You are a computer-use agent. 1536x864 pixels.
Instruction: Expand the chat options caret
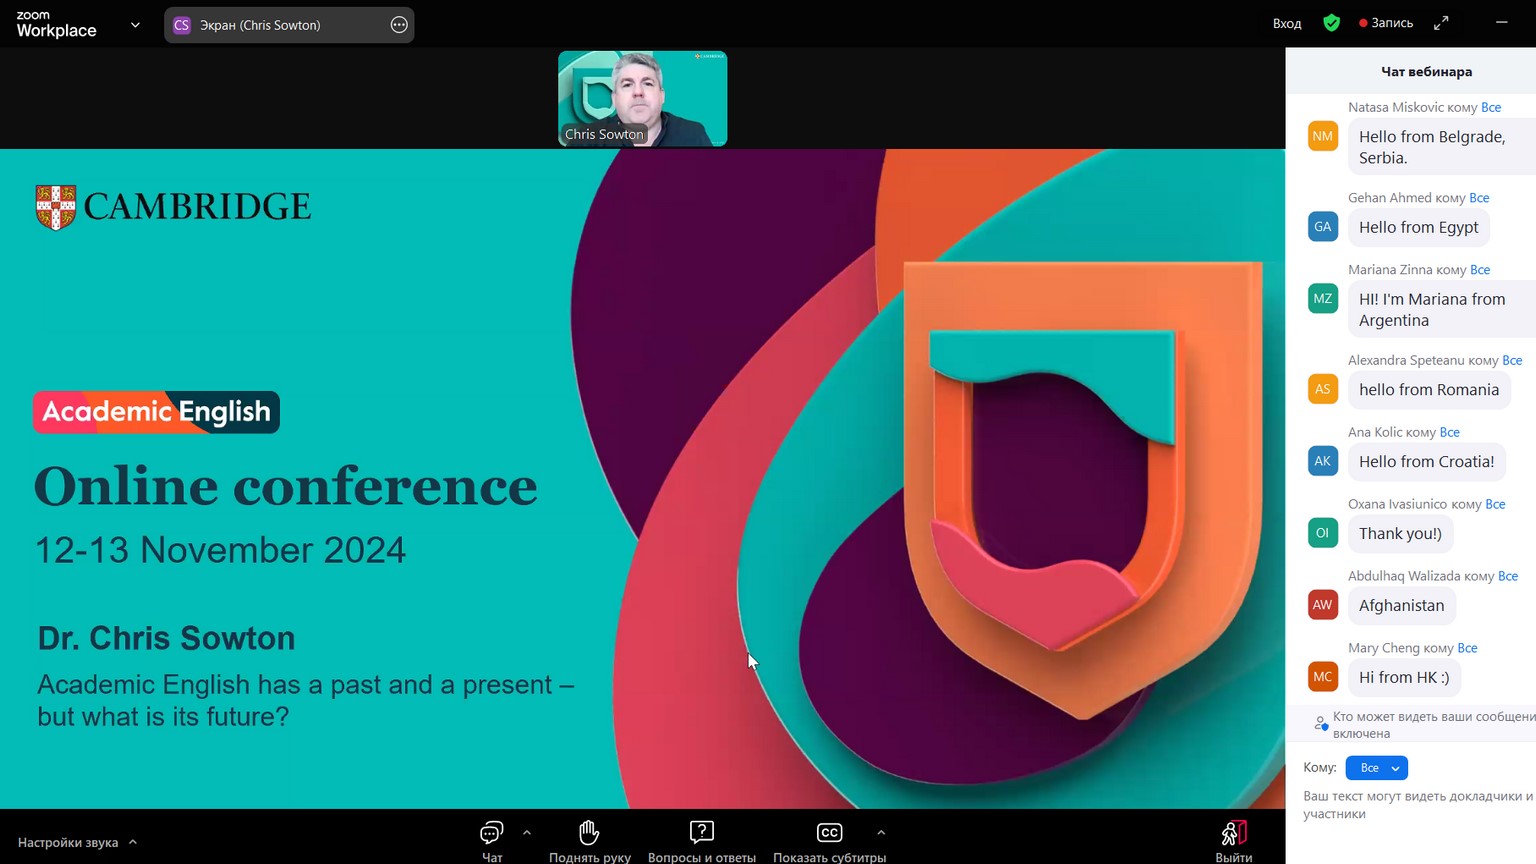coord(527,832)
